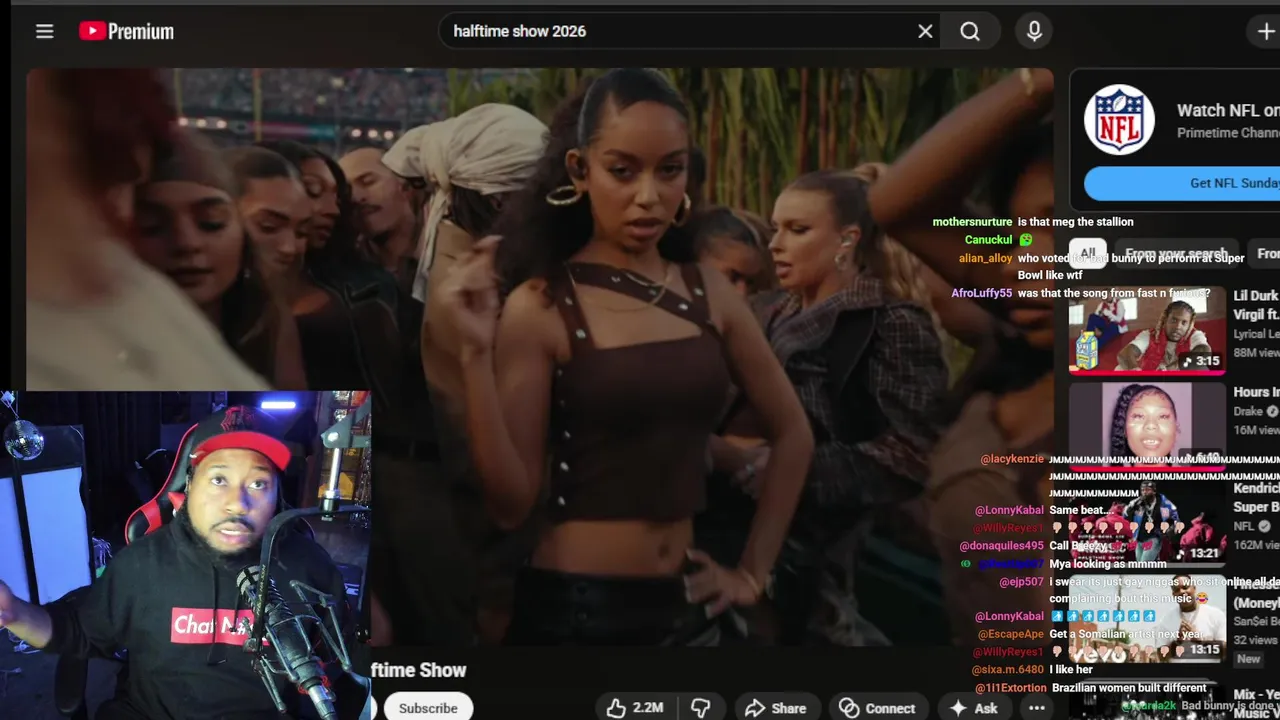1280x720 pixels.
Task: Click the video title ending 'ftime Show'
Action: click(x=418, y=670)
